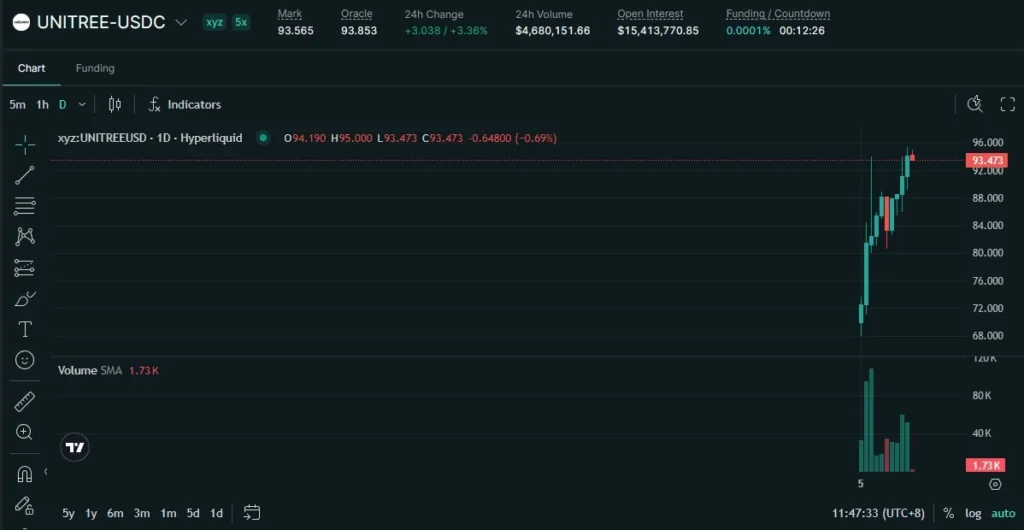This screenshot has height=530, width=1024.
Task: Set the range to 5y
Action: coord(69,514)
